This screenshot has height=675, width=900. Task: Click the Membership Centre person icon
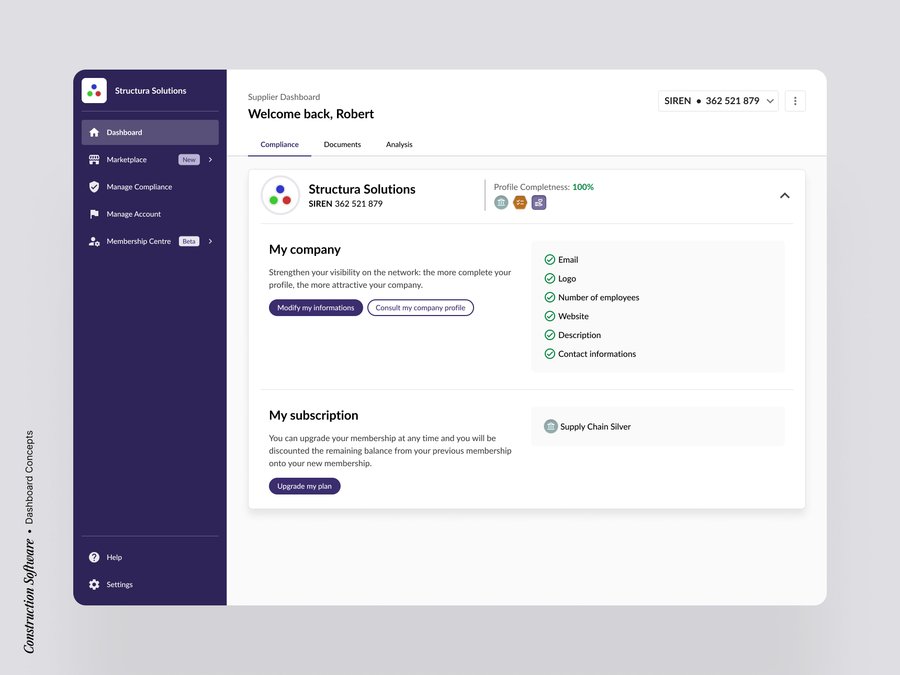click(x=94, y=241)
